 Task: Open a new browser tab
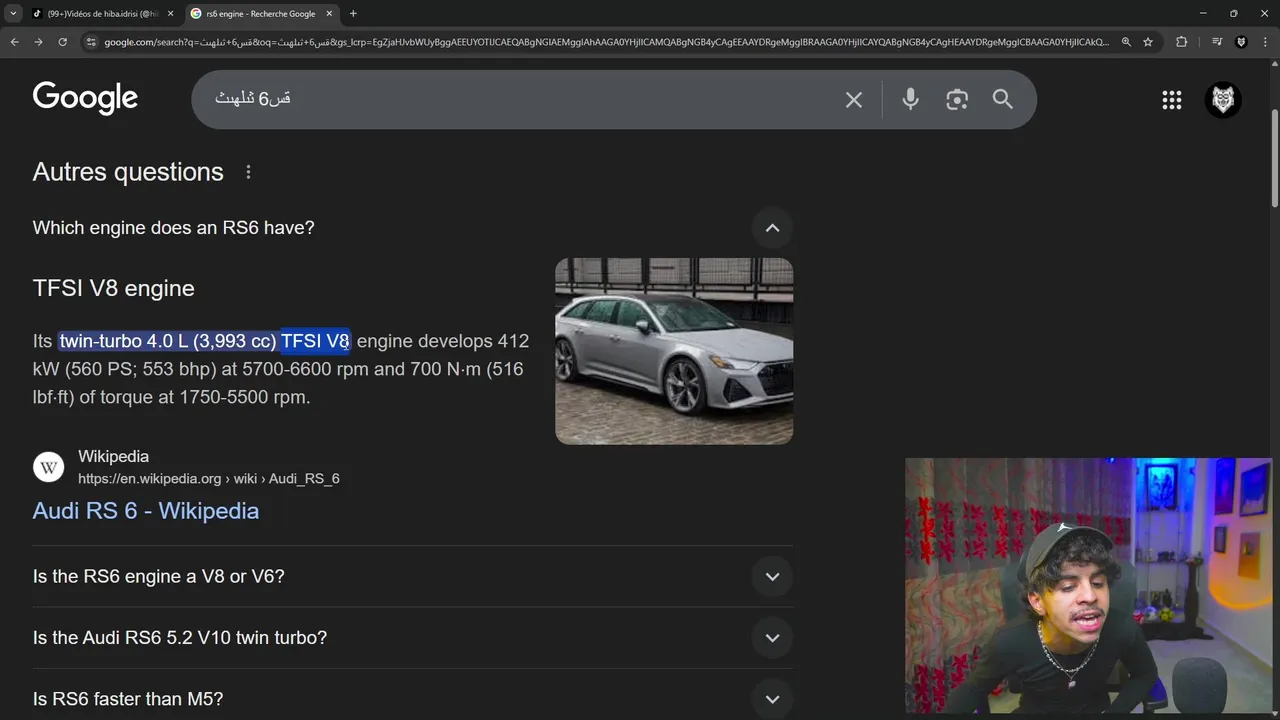pos(353,14)
